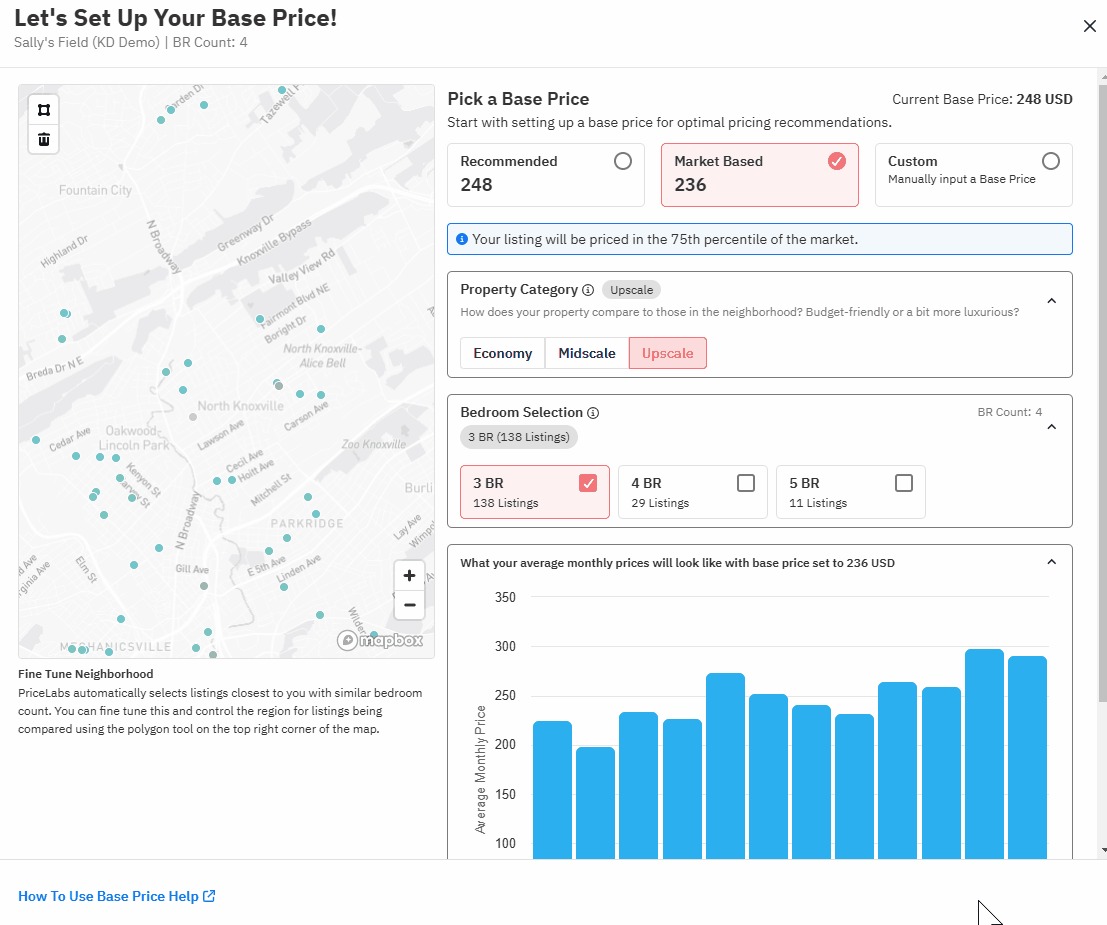The height and width of the screenshot is (925, 1107).
Task: Zoom in on the map
Action: [409, 576]
